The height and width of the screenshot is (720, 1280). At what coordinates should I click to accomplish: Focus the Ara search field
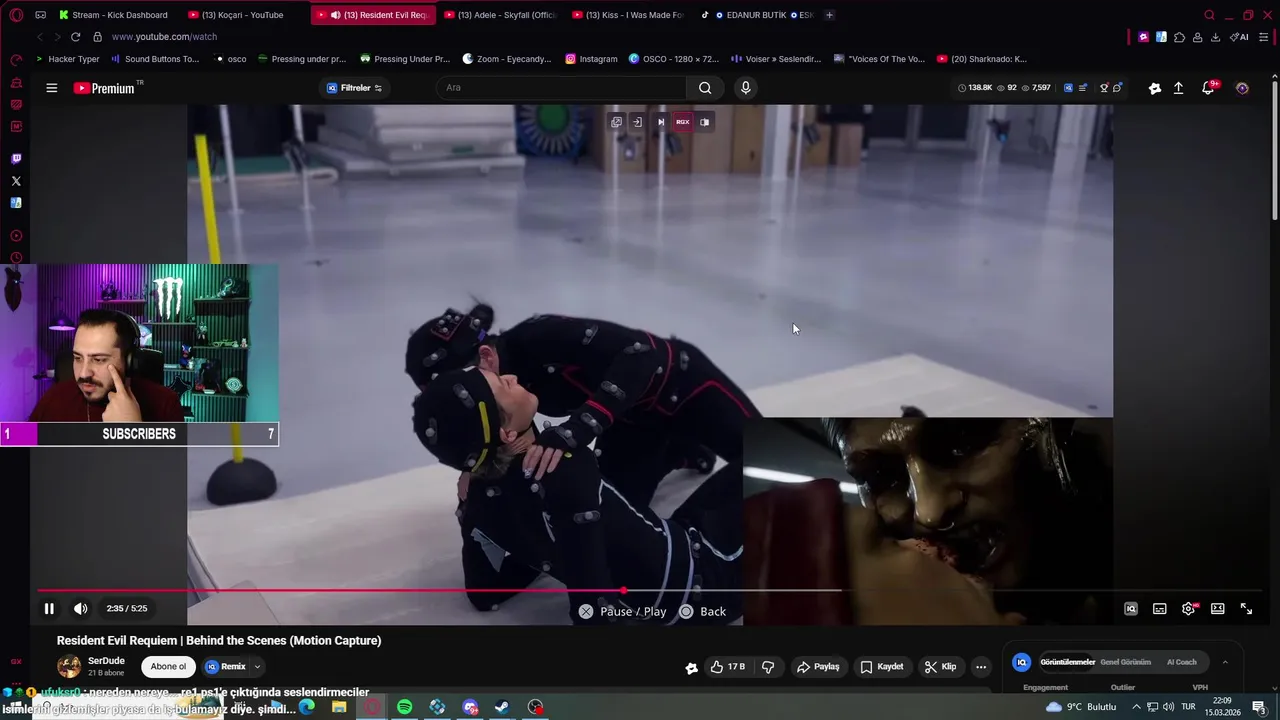(x=562, y=88)
